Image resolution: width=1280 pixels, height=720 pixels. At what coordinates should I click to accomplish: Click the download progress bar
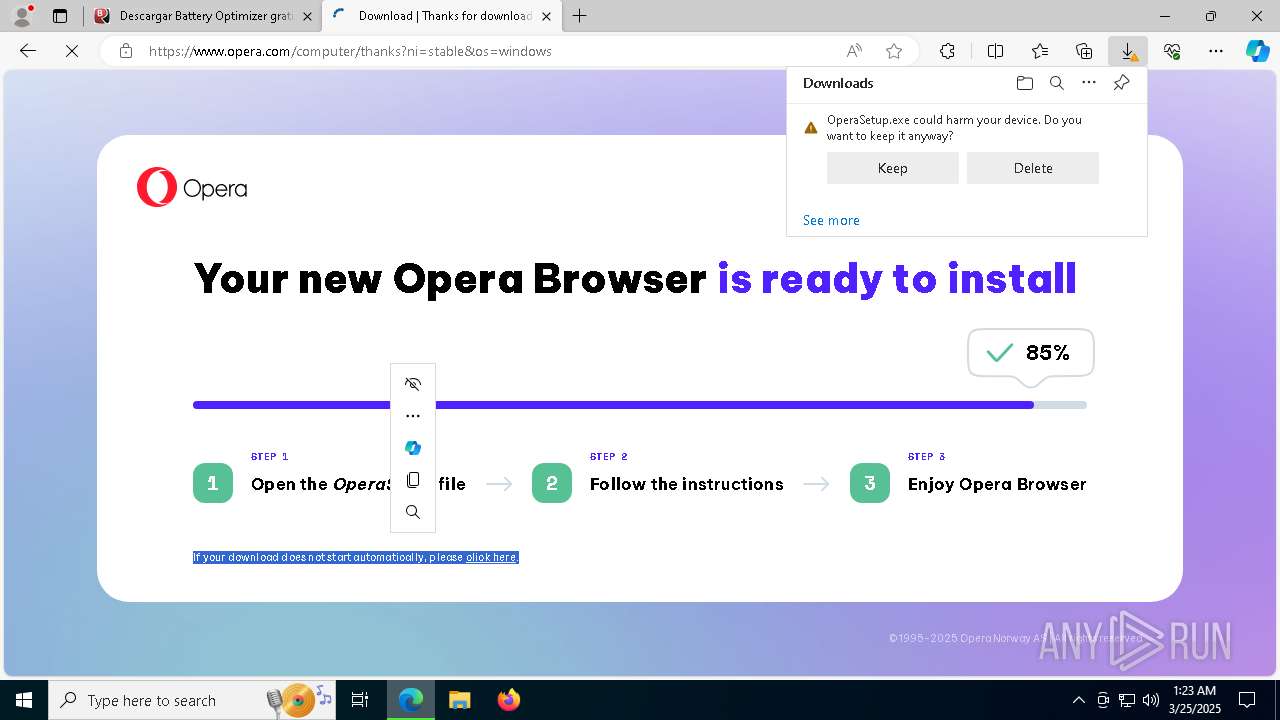pos(640,405)
